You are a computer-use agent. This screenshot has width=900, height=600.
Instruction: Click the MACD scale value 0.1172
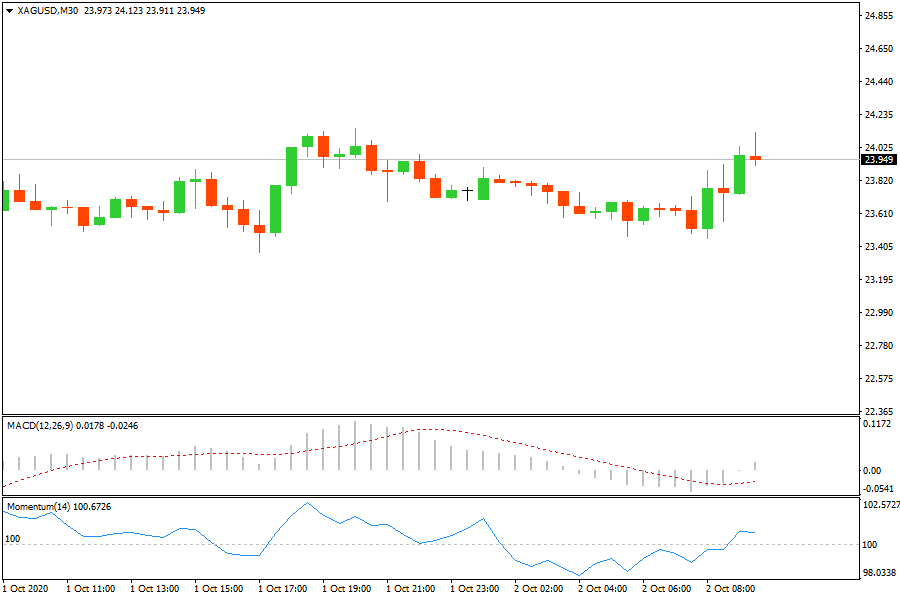tap(878, 425)
